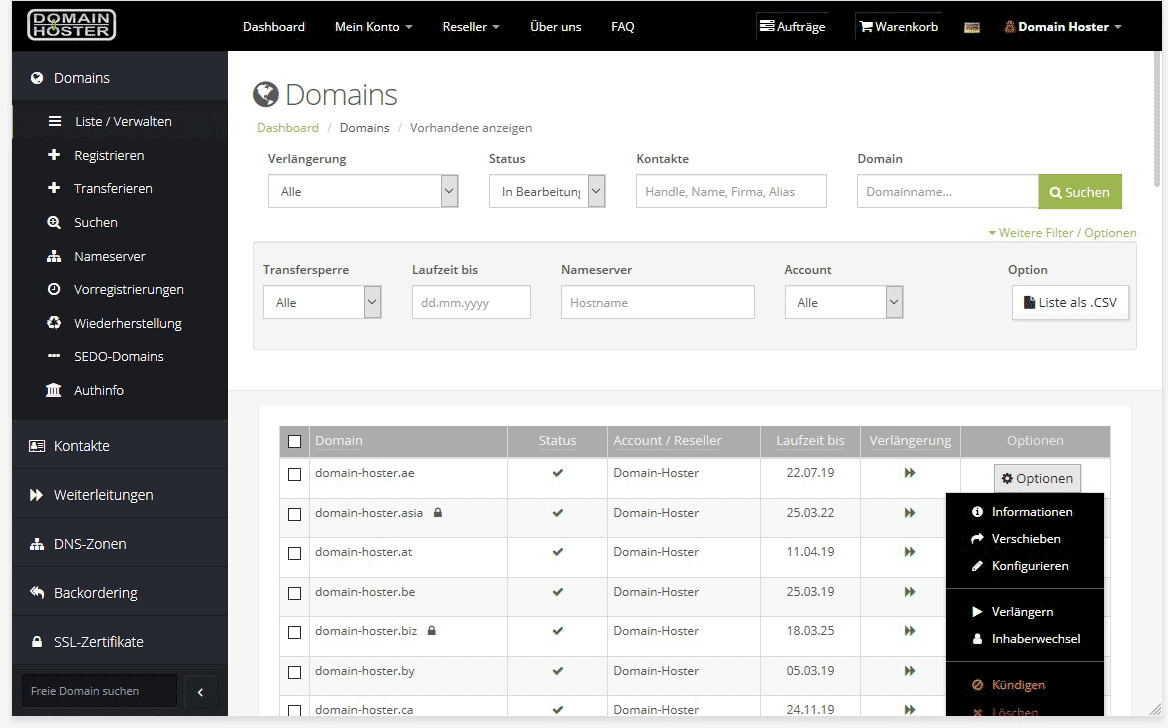Open Über uns in top navigation

(555, 27)
